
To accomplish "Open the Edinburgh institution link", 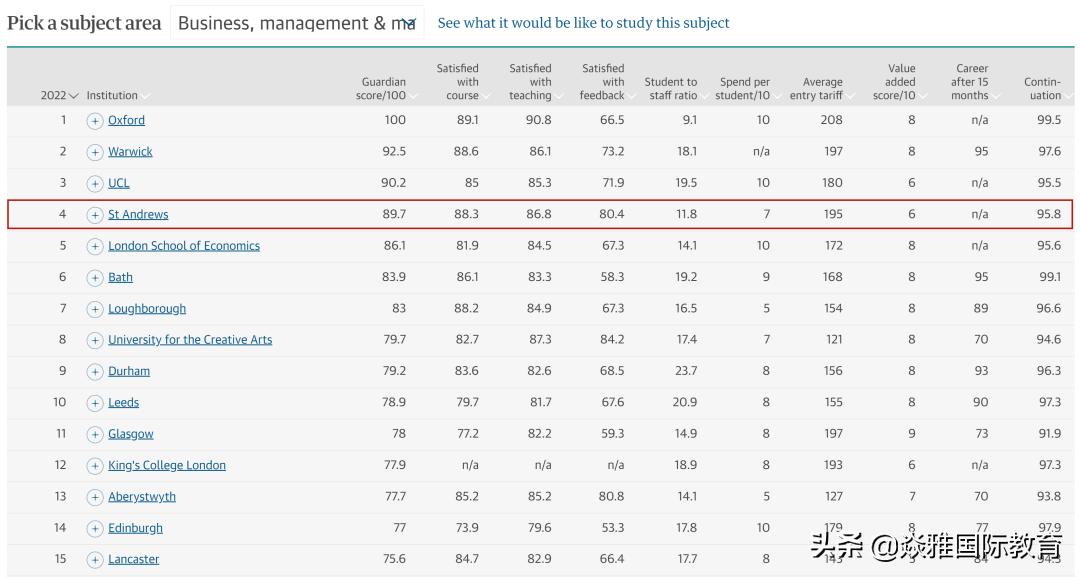I will coord(136,528).
